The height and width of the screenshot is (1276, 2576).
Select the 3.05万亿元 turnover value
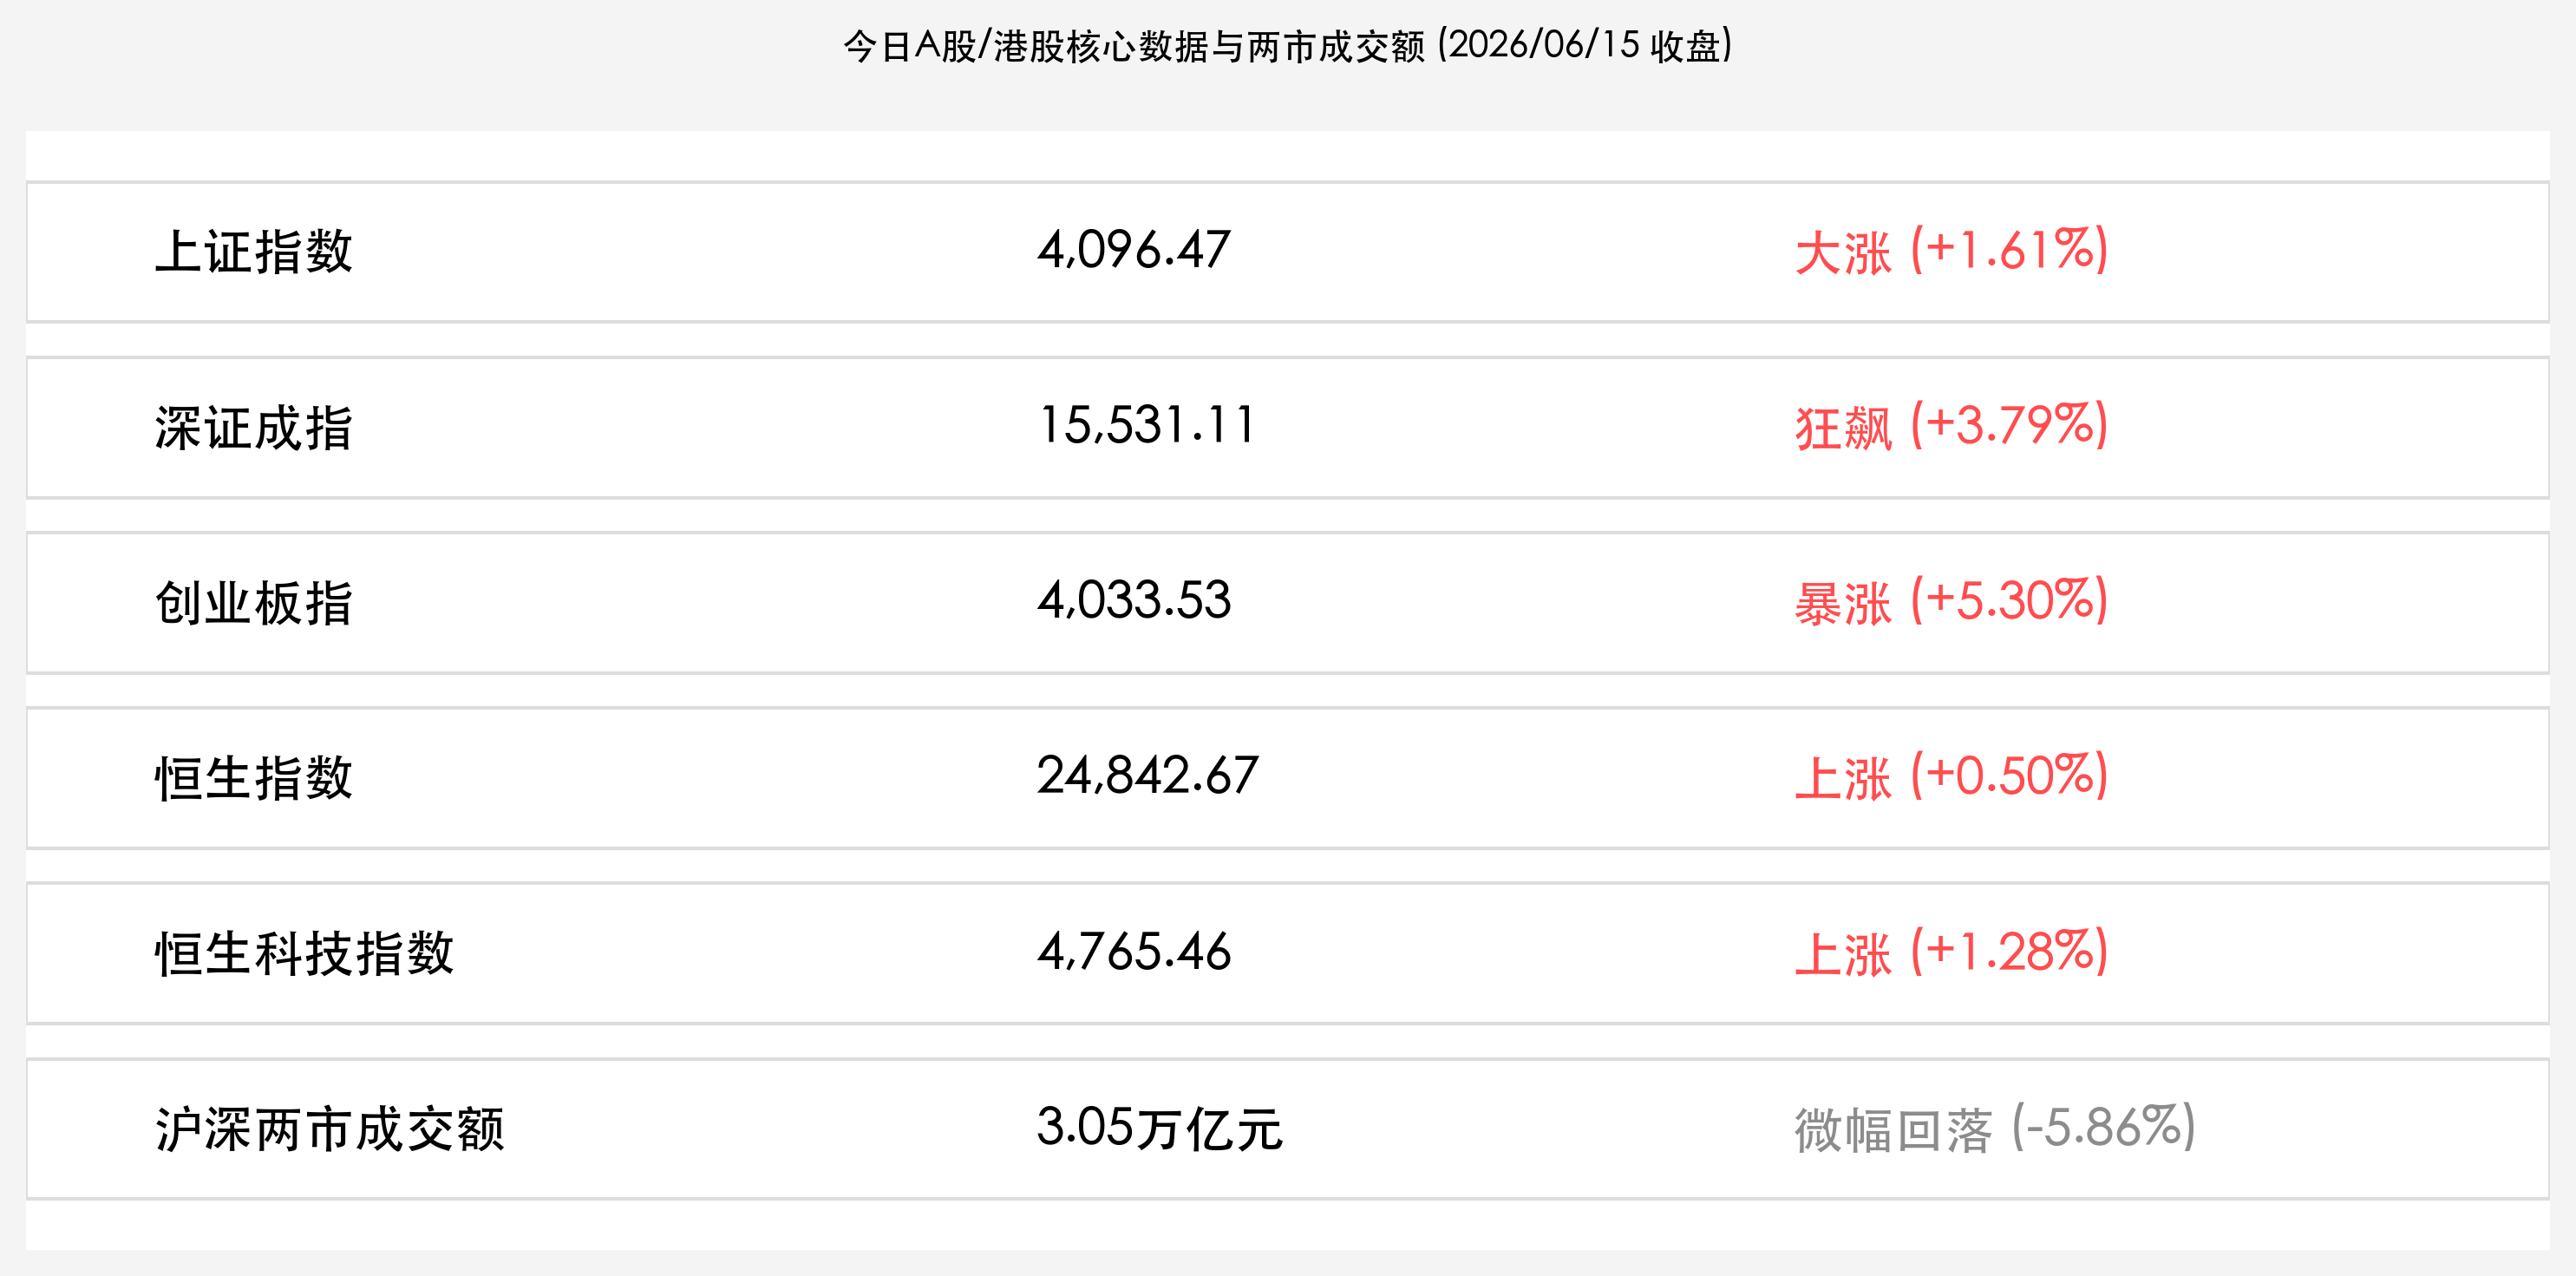click(x=1159, y=1128)
